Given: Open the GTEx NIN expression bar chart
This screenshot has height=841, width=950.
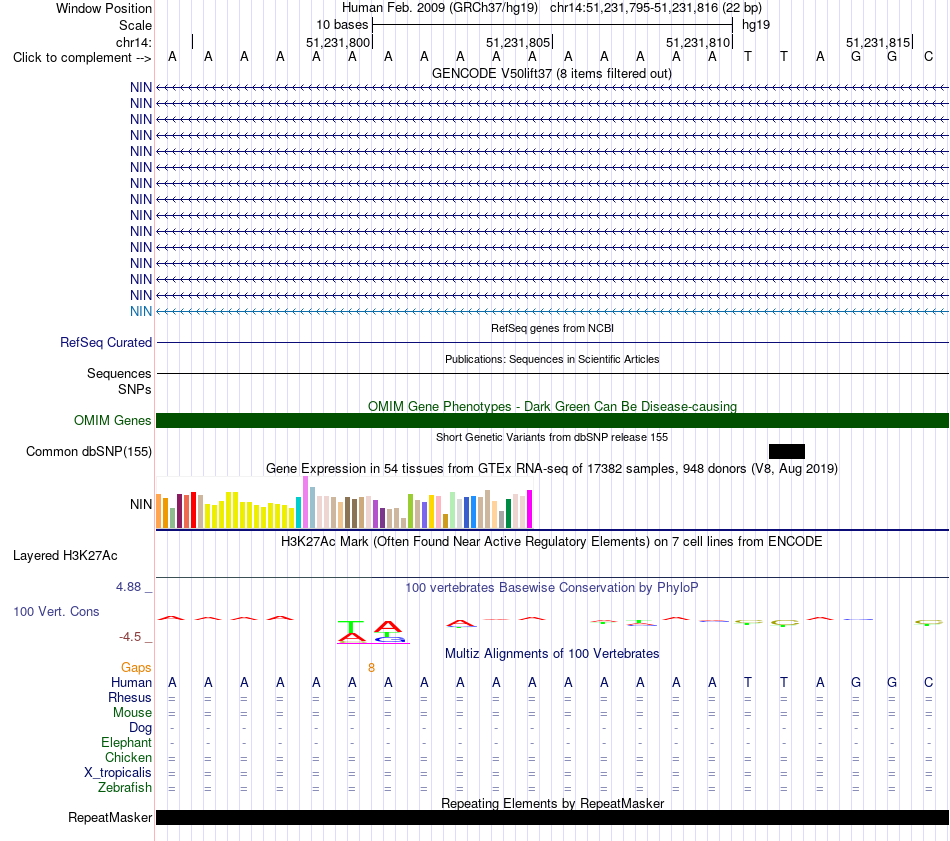Looking at the screenshot, I should pyautogui.click(x=344, y=502).
